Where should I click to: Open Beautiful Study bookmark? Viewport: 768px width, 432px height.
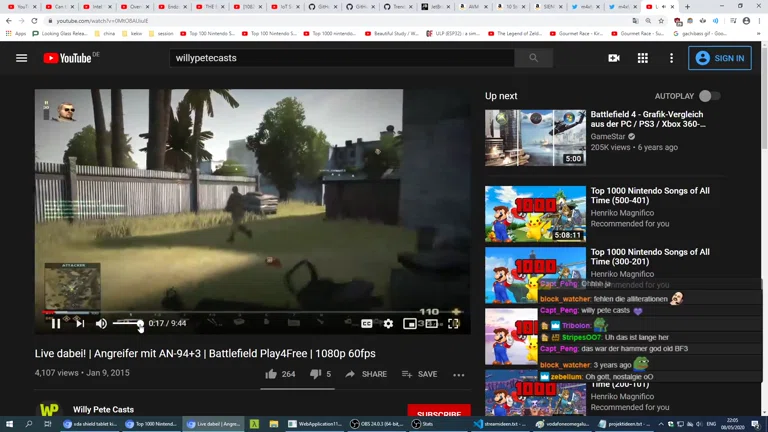(392, 34)
